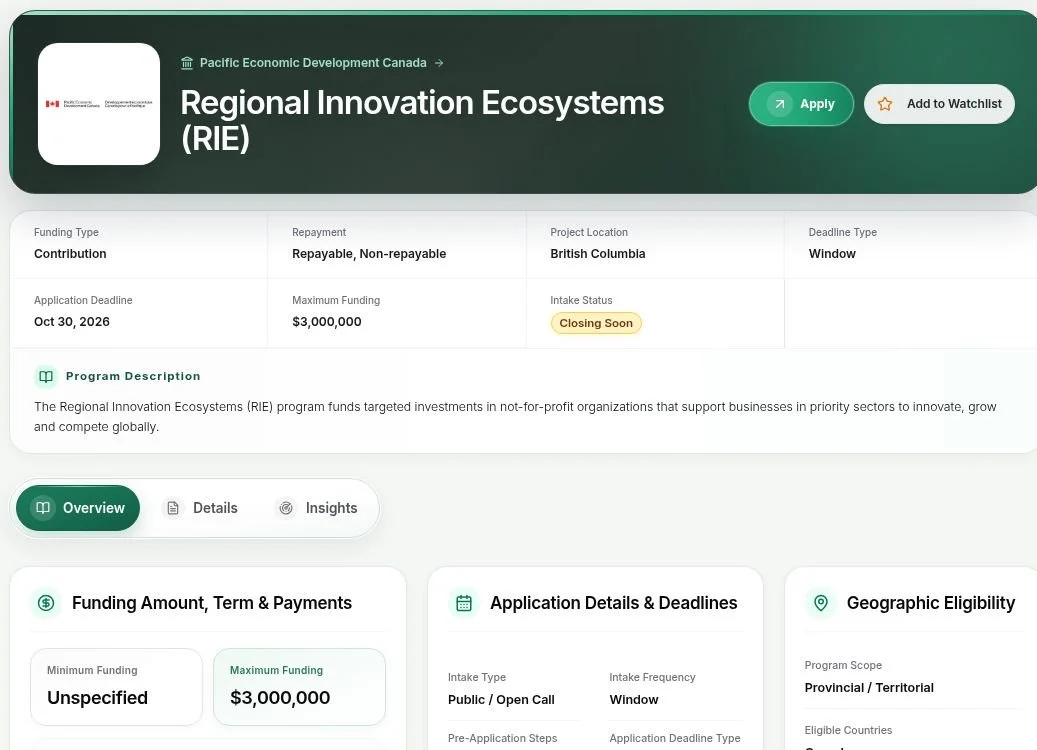Open the Insights tab

coord(317,508)
